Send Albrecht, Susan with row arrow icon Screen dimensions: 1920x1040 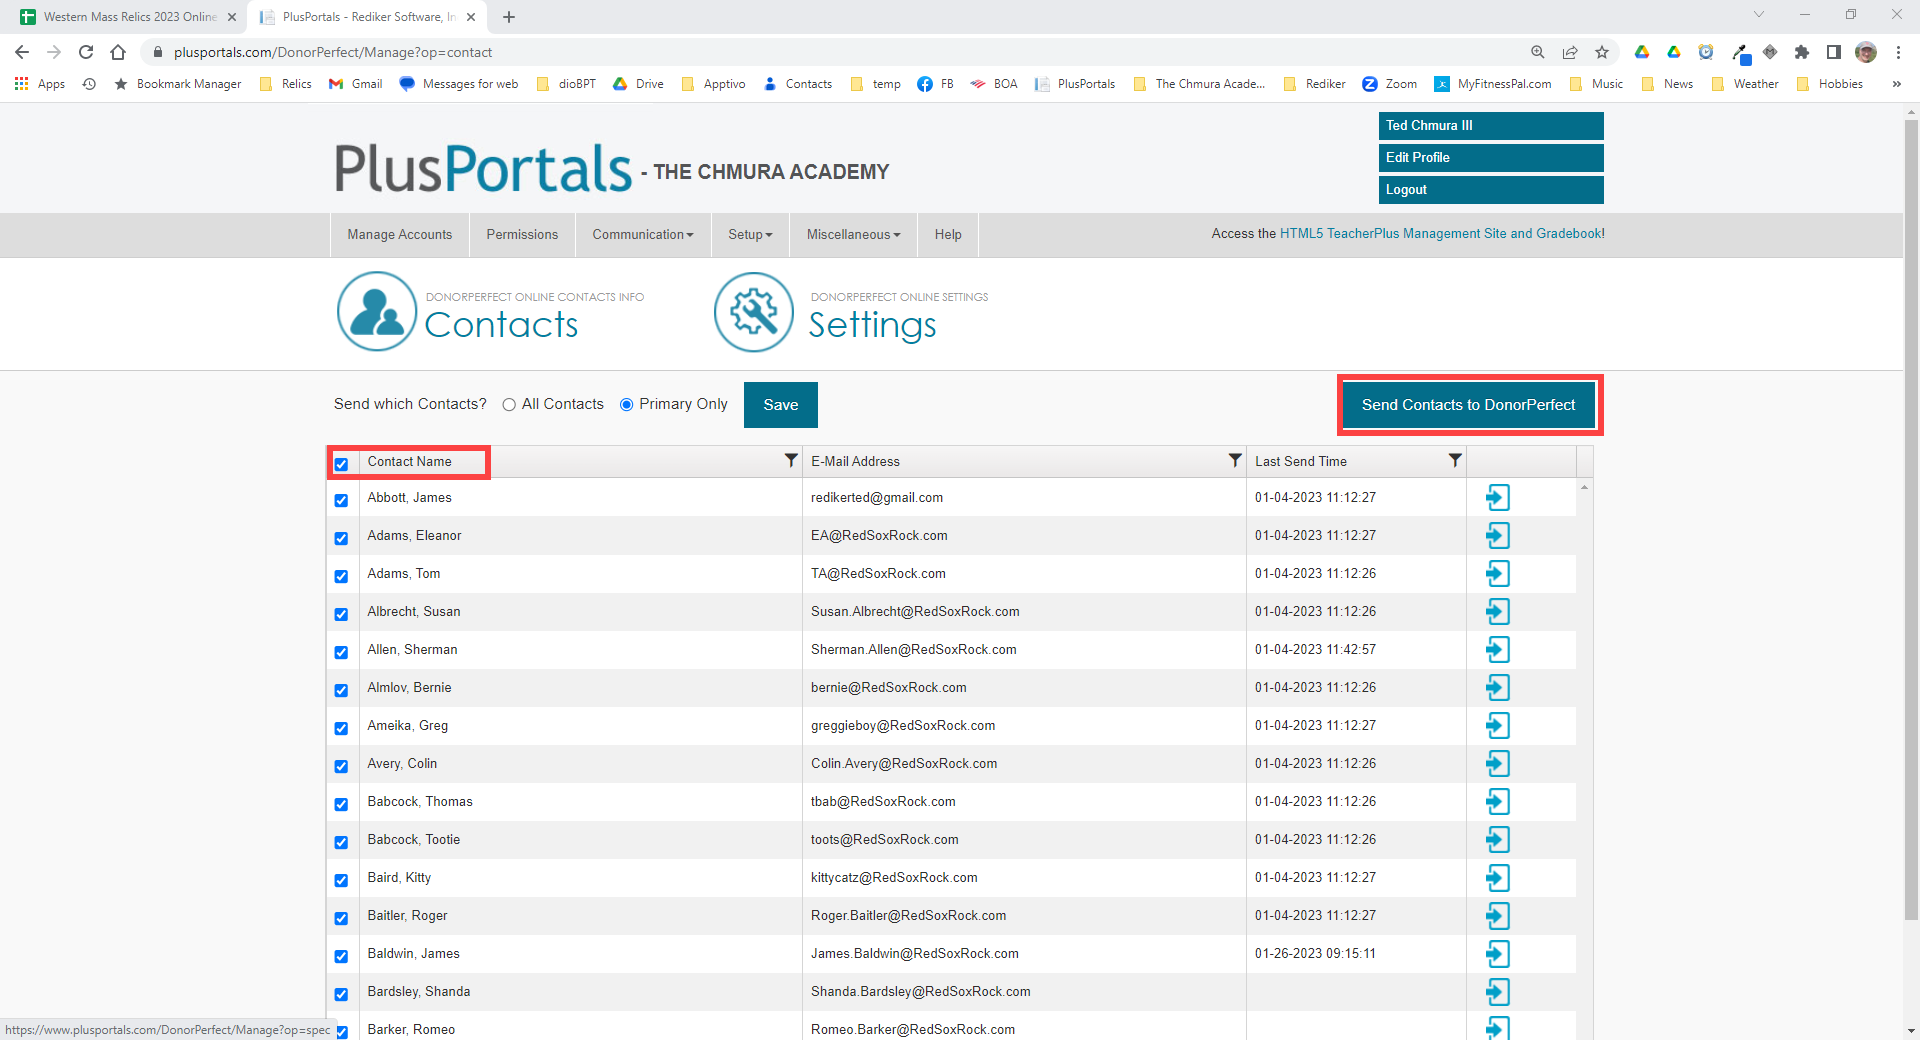coord(1497,611)
